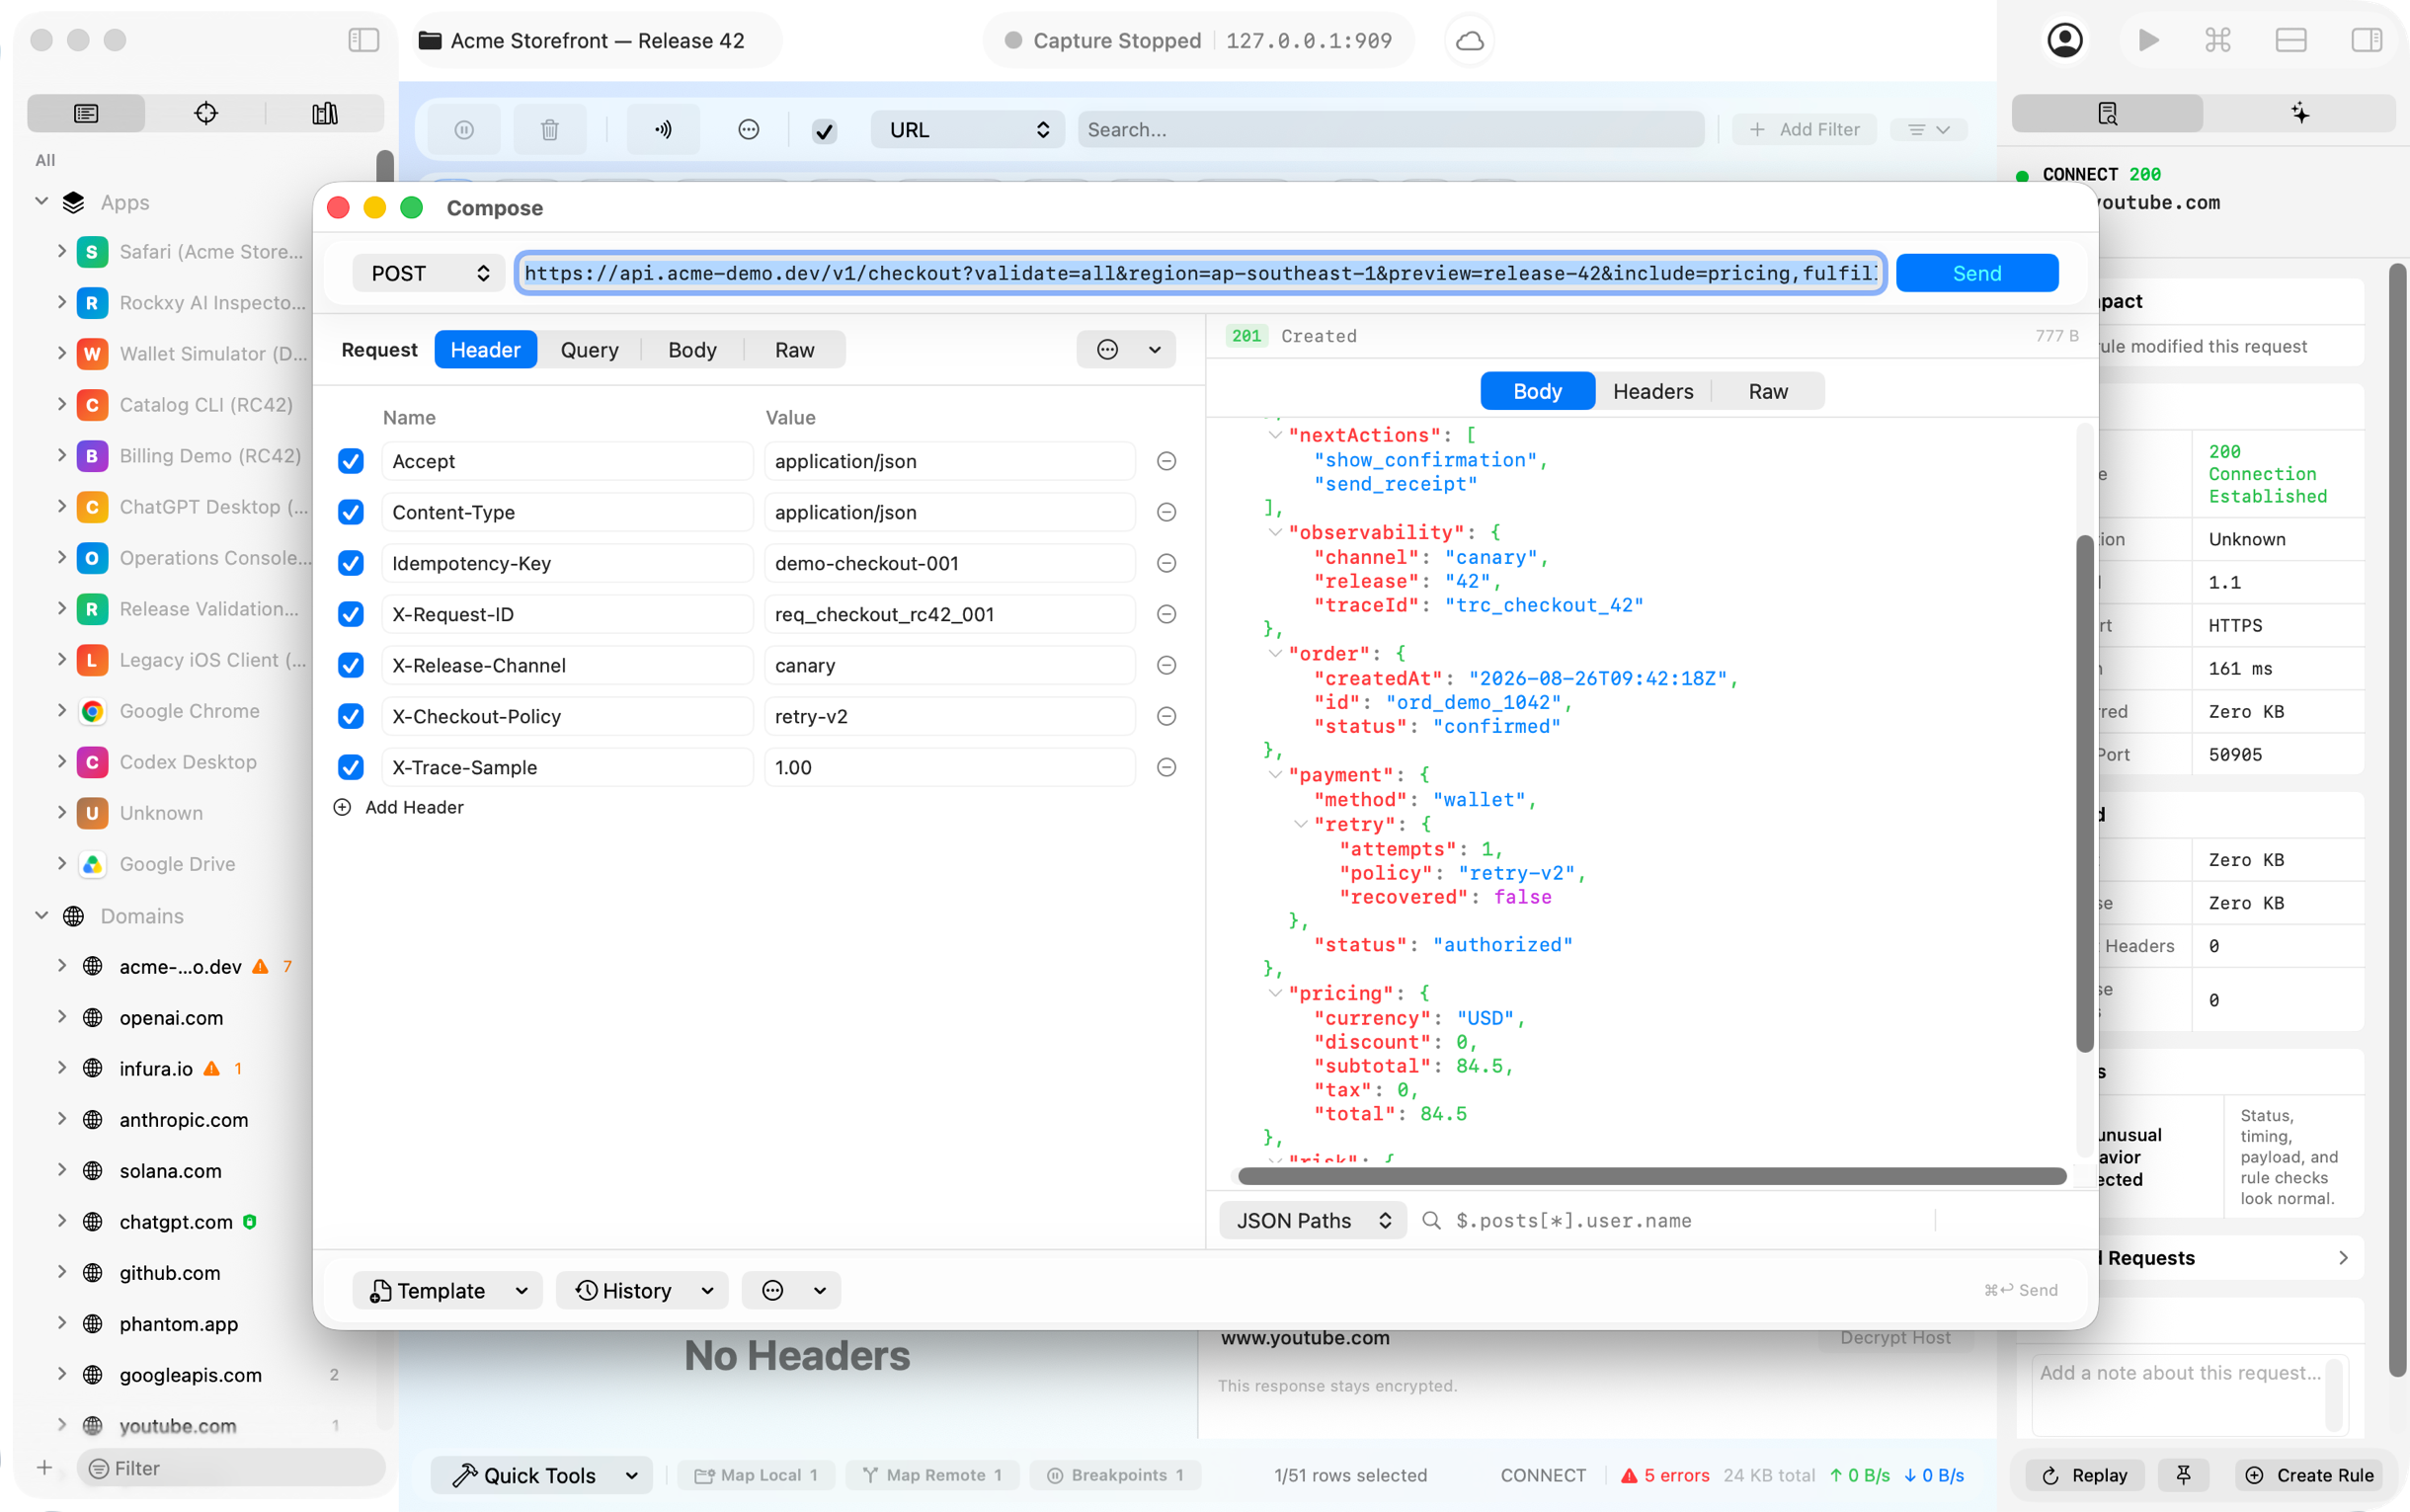Viewport: 2410px width, 1512px height.
Task: Click the play capture icon at top right
Action: coord(2148,41)
